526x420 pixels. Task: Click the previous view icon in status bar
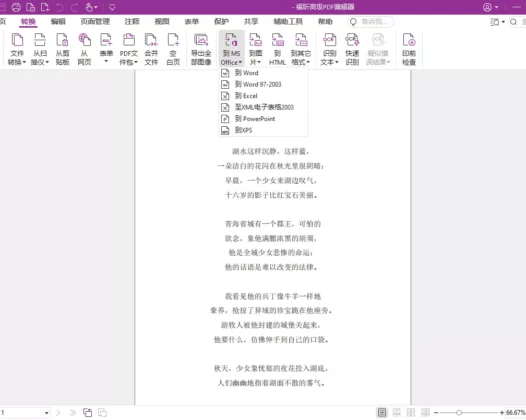88,413
